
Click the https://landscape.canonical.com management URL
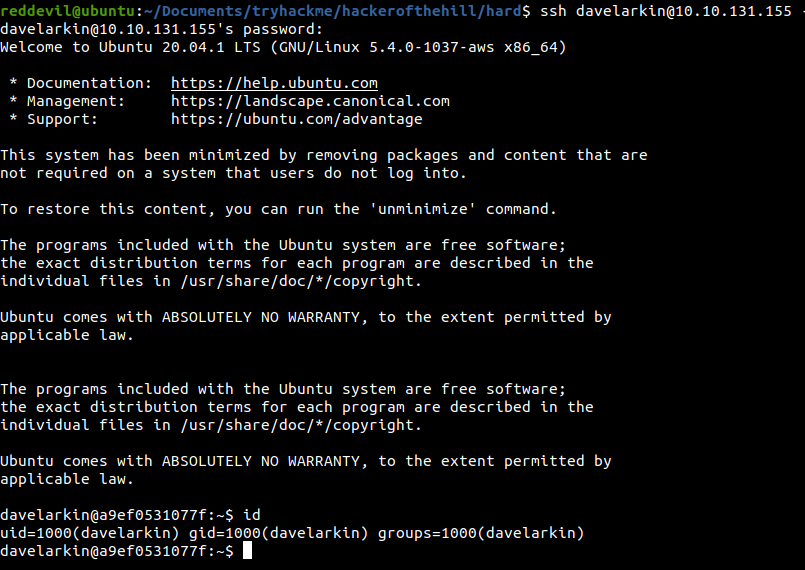click(310, 101)
